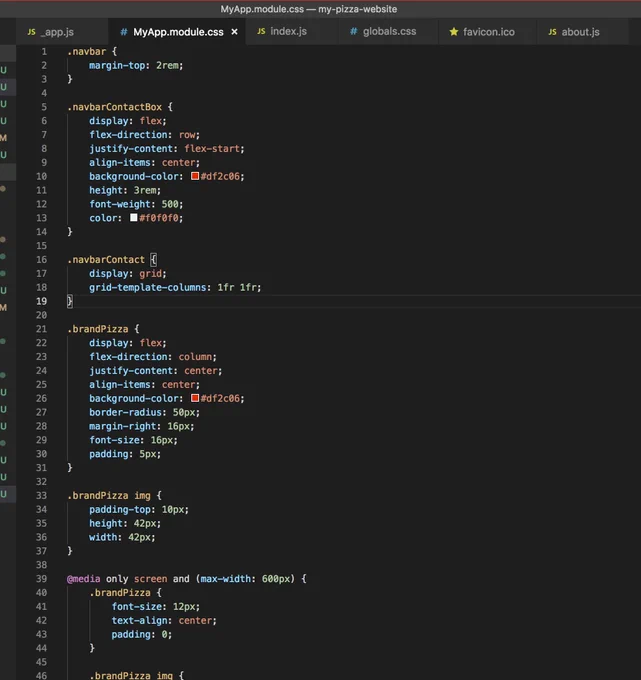Viewport: 641px width, 680px height.
Task: Click the window title MyApp.module.css — my-pizza-website
Action: [308, 9]
